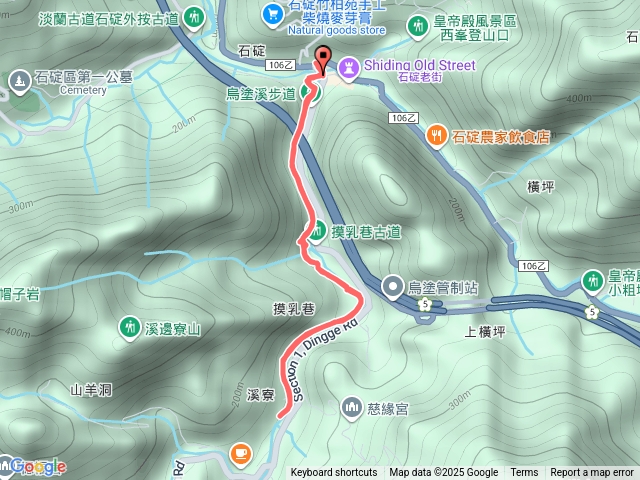Viewport: 640px width, 480px height.
Task: Click Report a map error link
Action: [x=592, y=472]
